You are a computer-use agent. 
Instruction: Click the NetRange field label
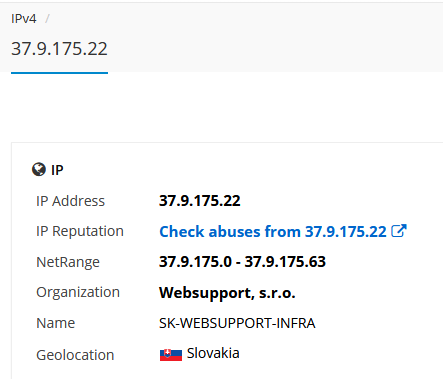[x=68, y=262]
